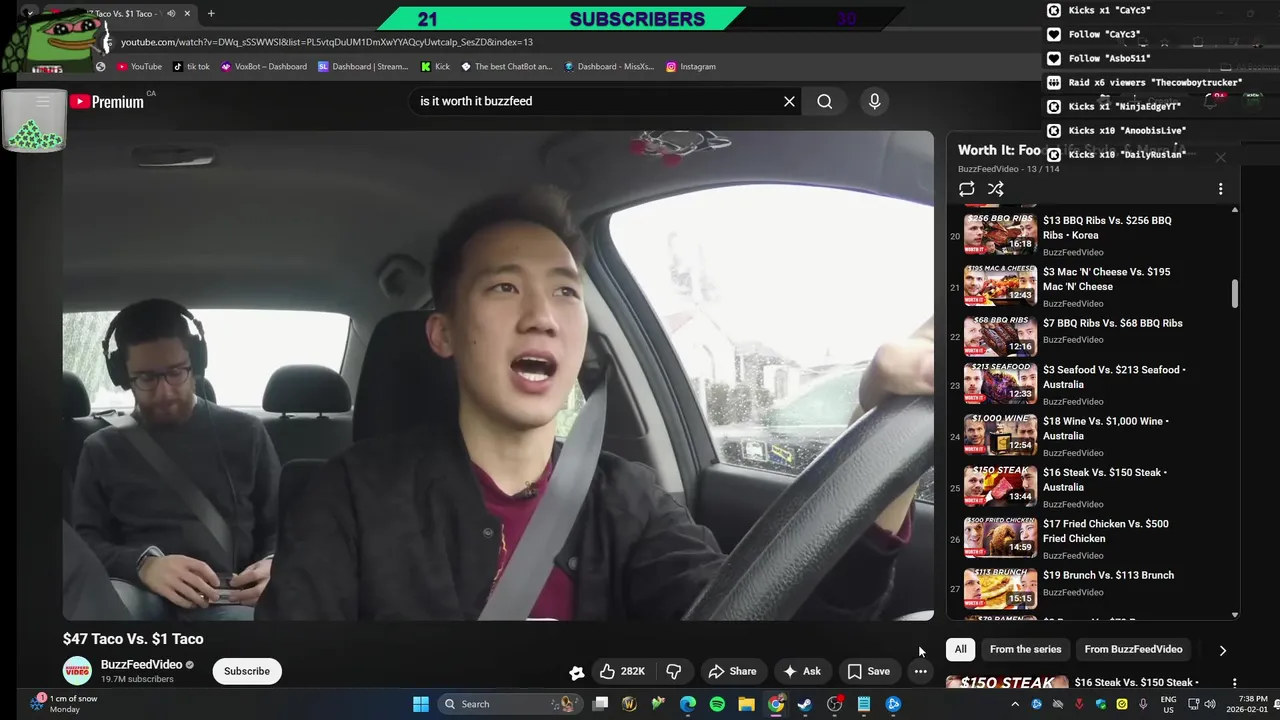Click the playlist panel scrollbar thumb
This screenshot has width=1280, height=720.
[x=1235, y=293]
